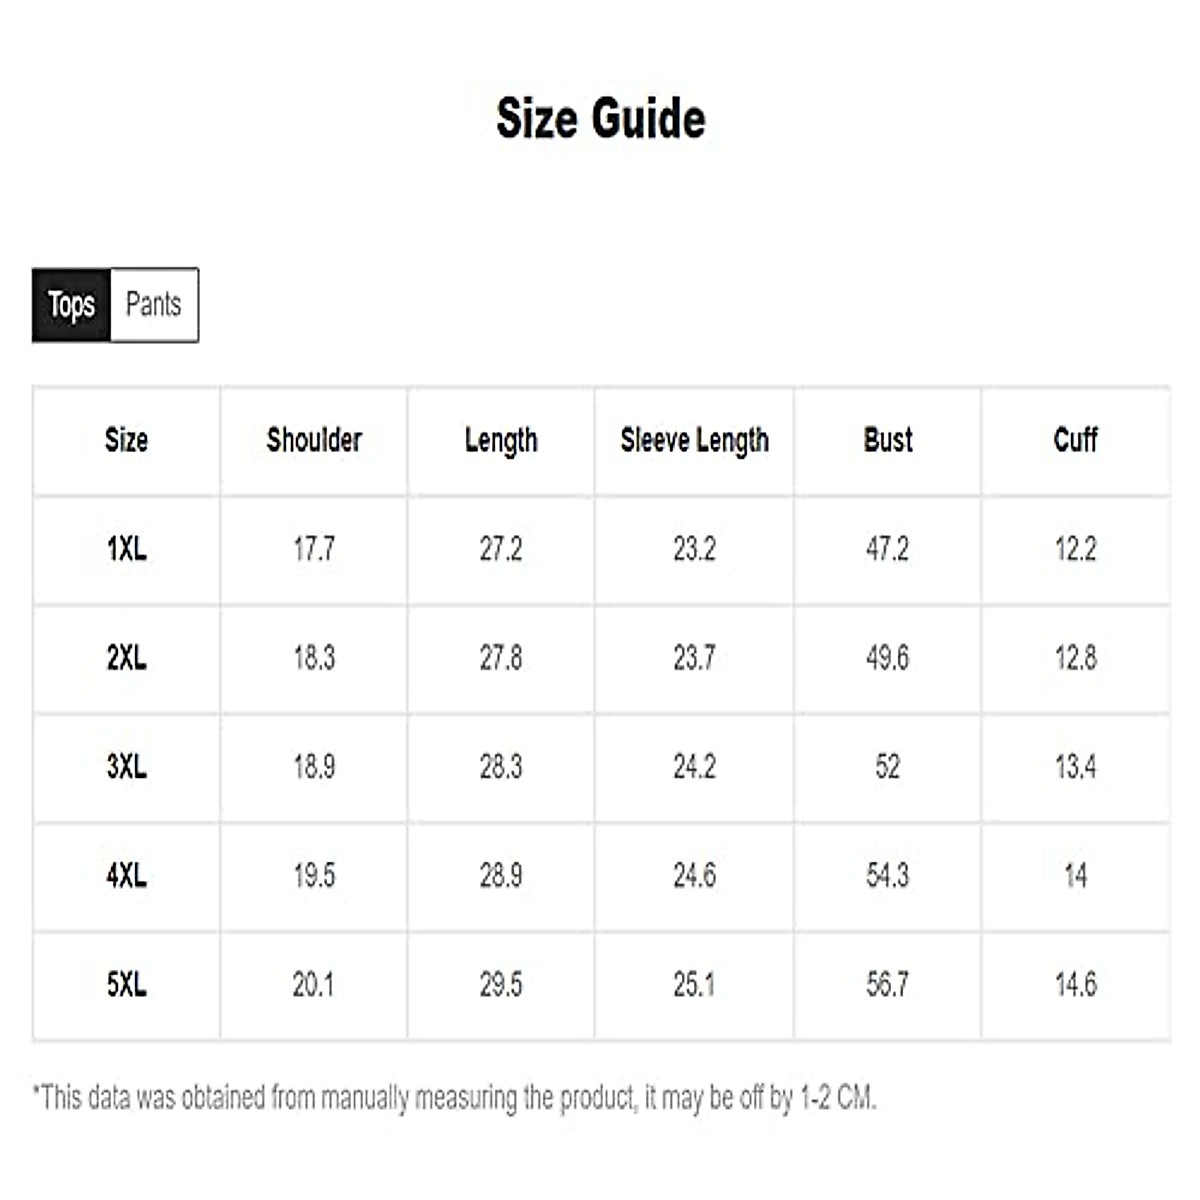Screen dimensions: 1200x1200
Task: Click the 1XL bust value 47.2
Action: point(887,549)
